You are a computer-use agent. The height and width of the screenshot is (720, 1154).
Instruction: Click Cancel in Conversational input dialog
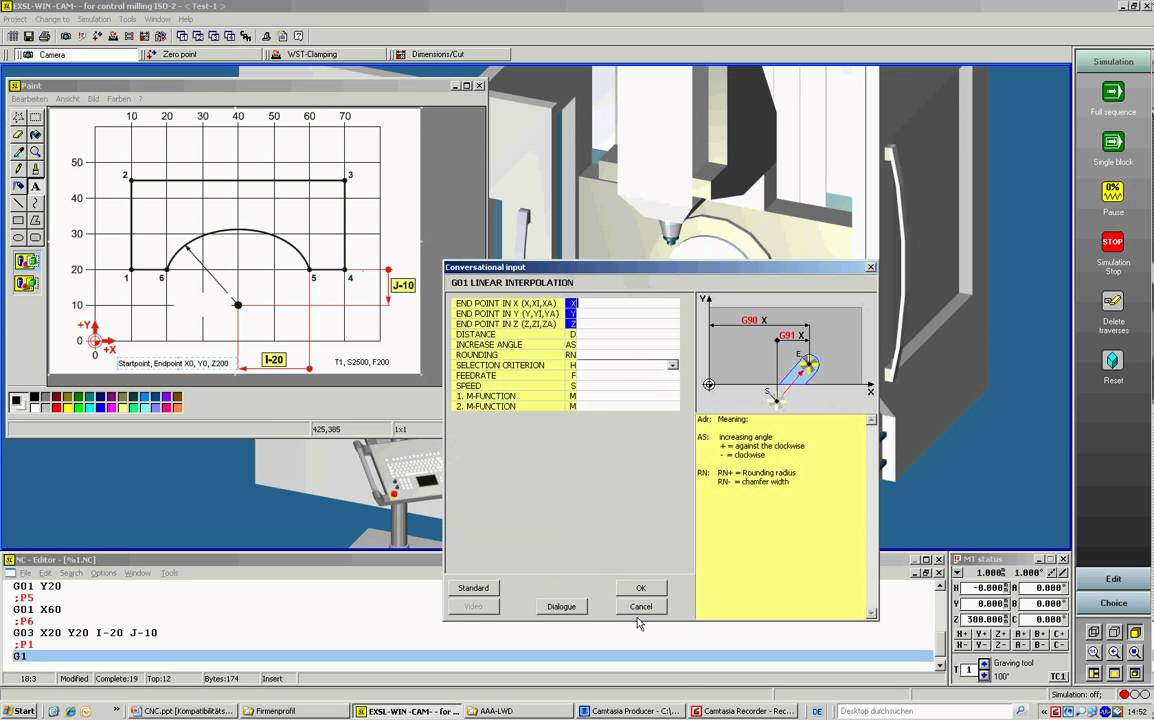click(641, 607)
